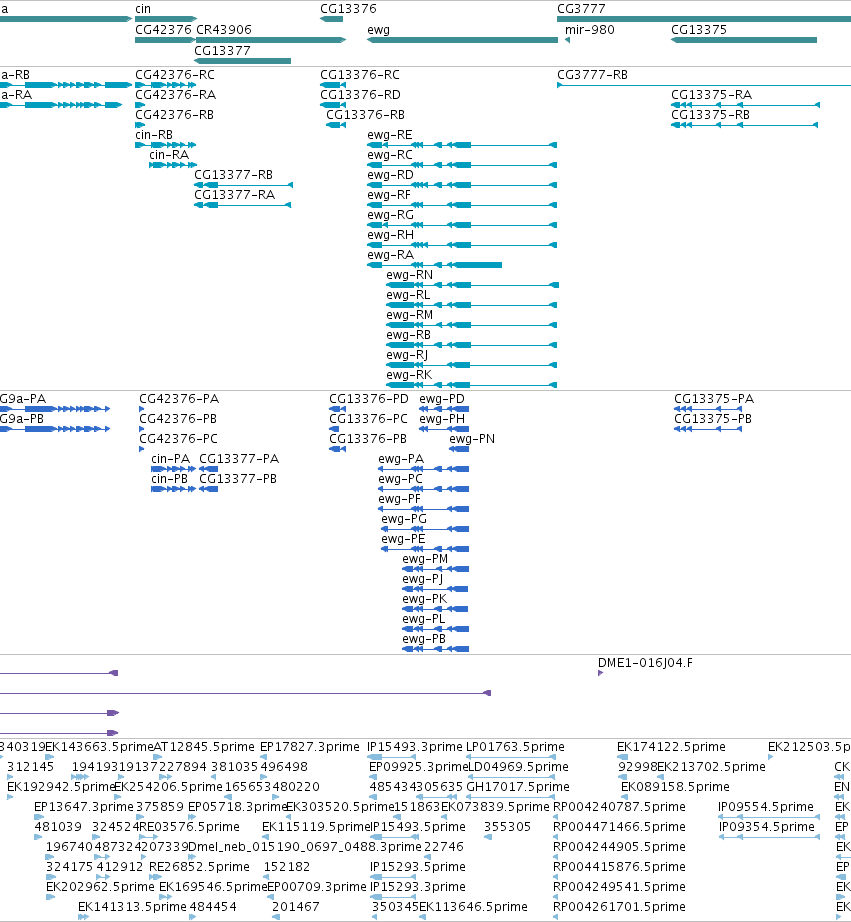Click the ewg-RG transcript label

pos(390,215)
